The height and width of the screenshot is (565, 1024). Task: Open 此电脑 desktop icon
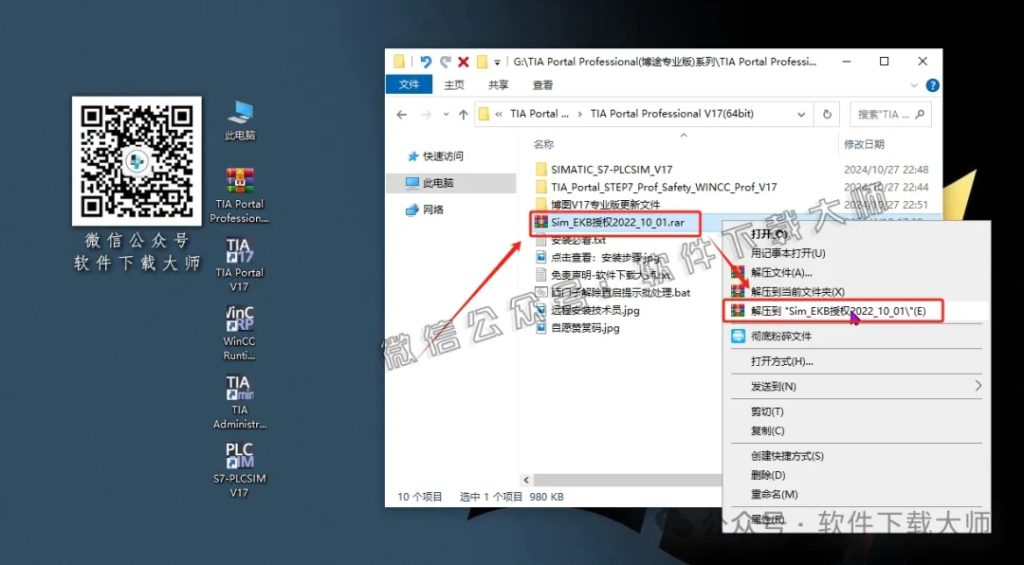(x=240, y=121)
